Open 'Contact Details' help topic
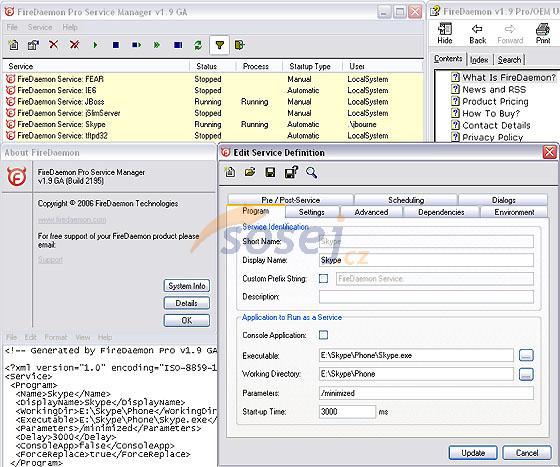Viewport: 560px width, 467px height. [x=496, y=125]
